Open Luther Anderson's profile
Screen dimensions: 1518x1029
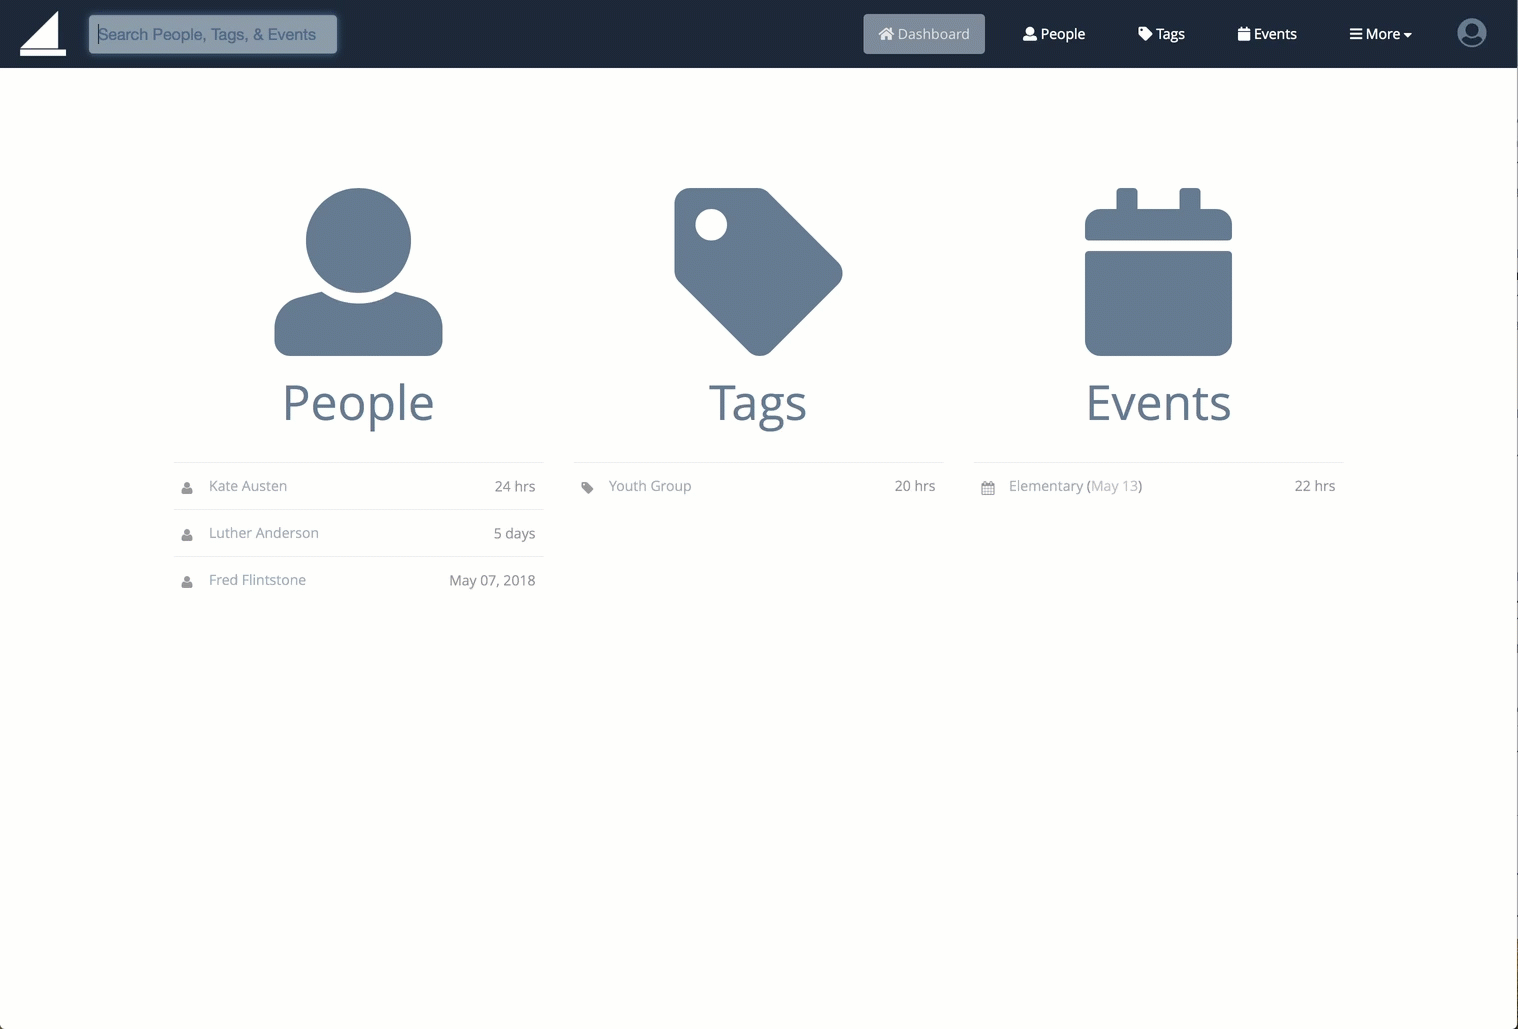(x=264, y=533)
